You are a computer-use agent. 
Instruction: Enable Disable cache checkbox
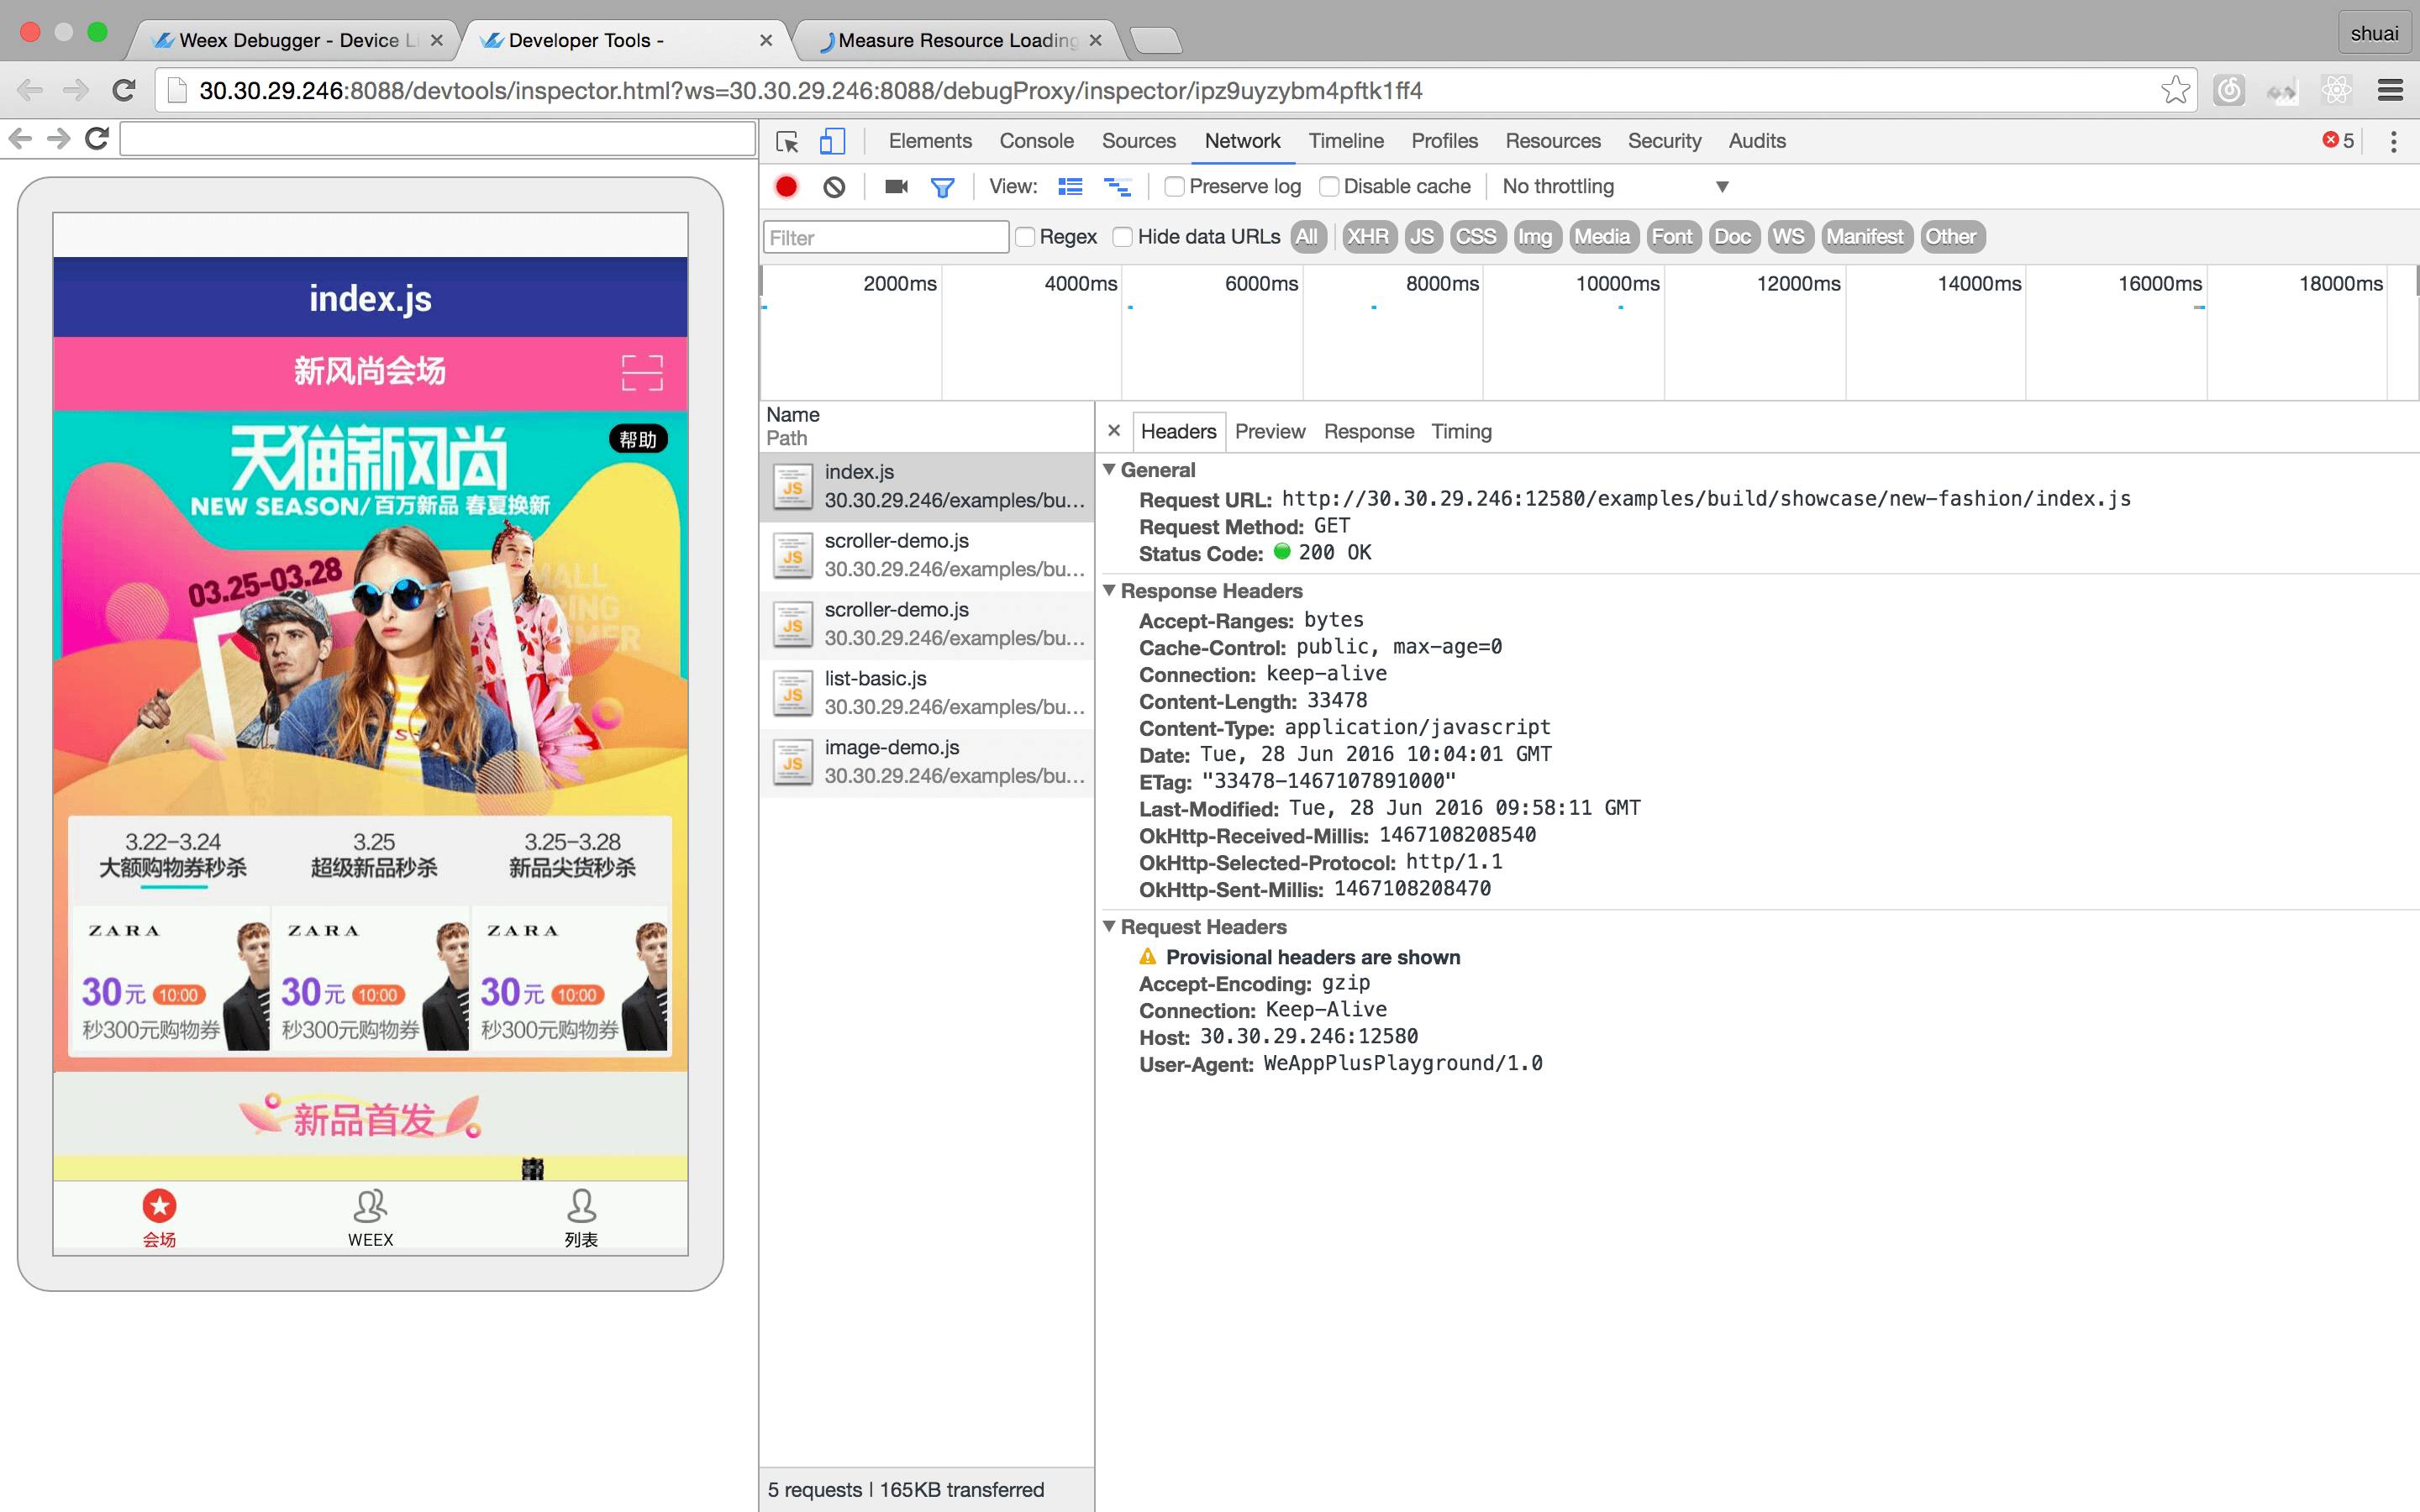click(1329, 186)
